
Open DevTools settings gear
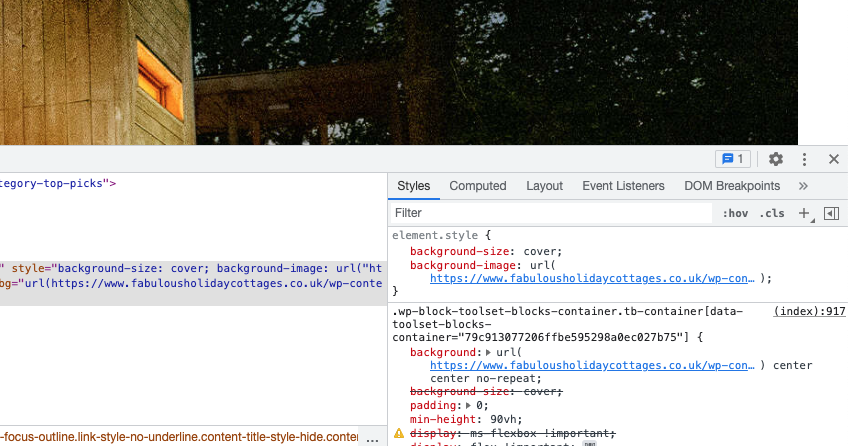(776, 159)
